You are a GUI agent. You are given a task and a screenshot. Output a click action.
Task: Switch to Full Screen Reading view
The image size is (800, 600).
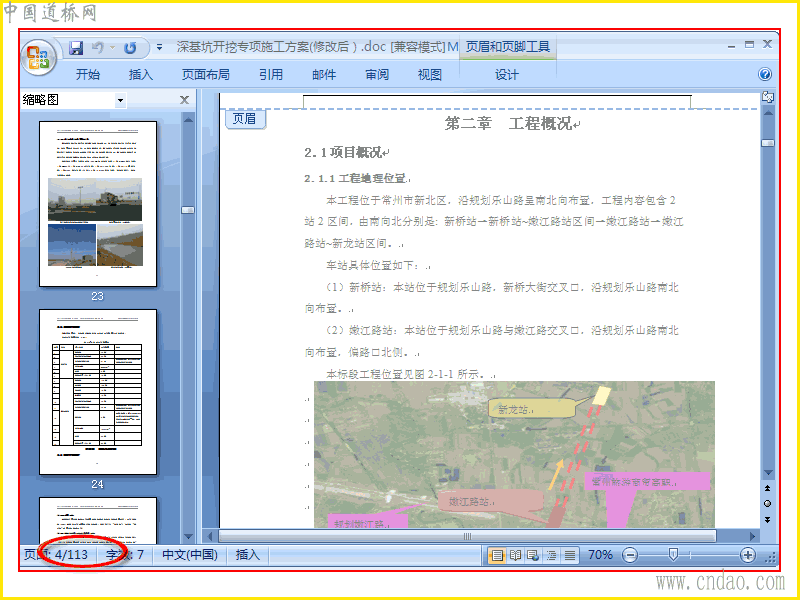tap(515, 555)
